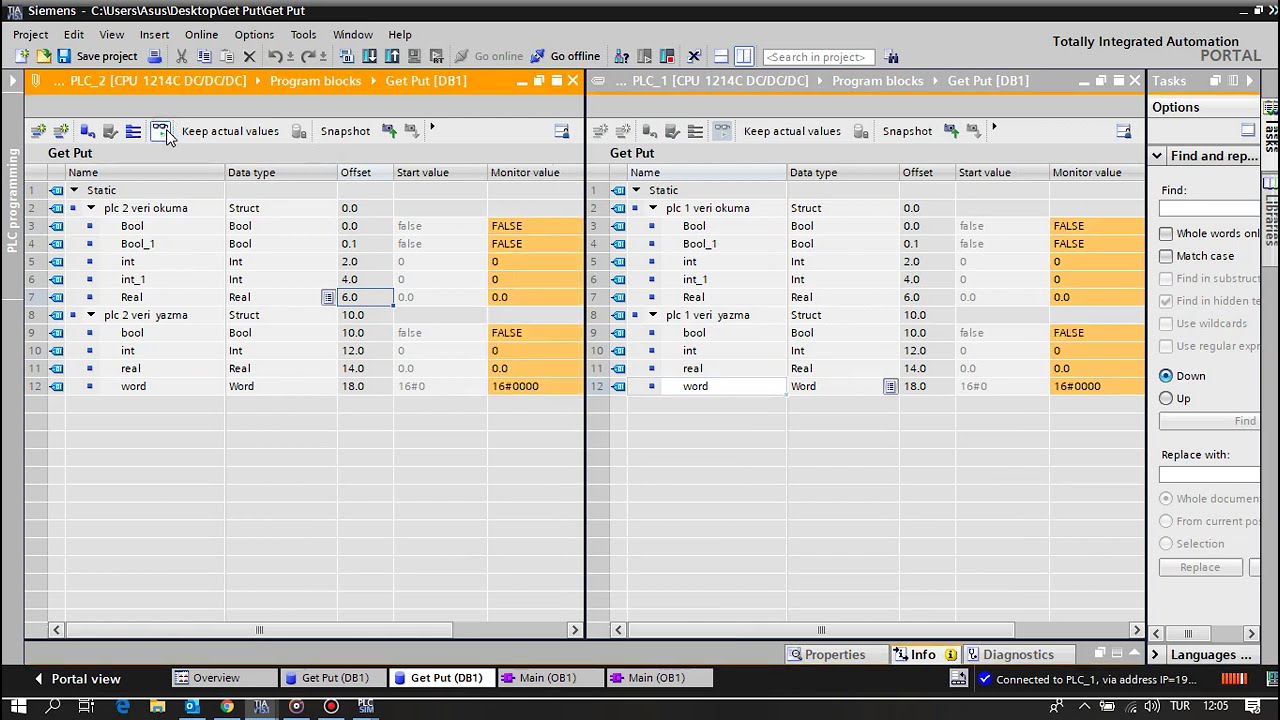
Task: Open the Options menu
Action: click(x=254, y=34)
